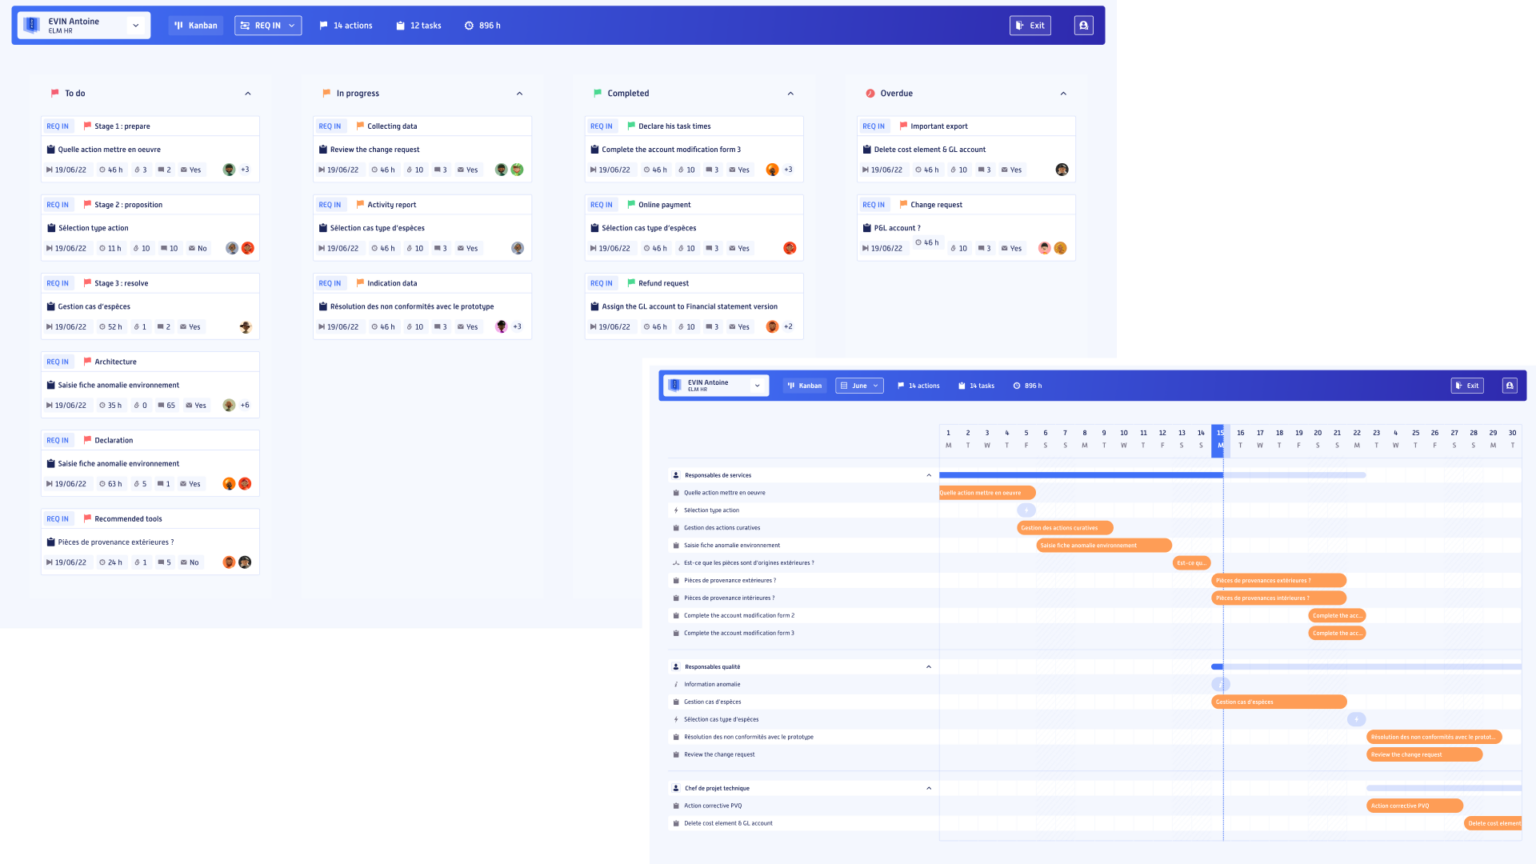Select the highlighted day 15 in the Gantt timeline
Viewport: 1536px width, 864px height.
coord(1220,440)
